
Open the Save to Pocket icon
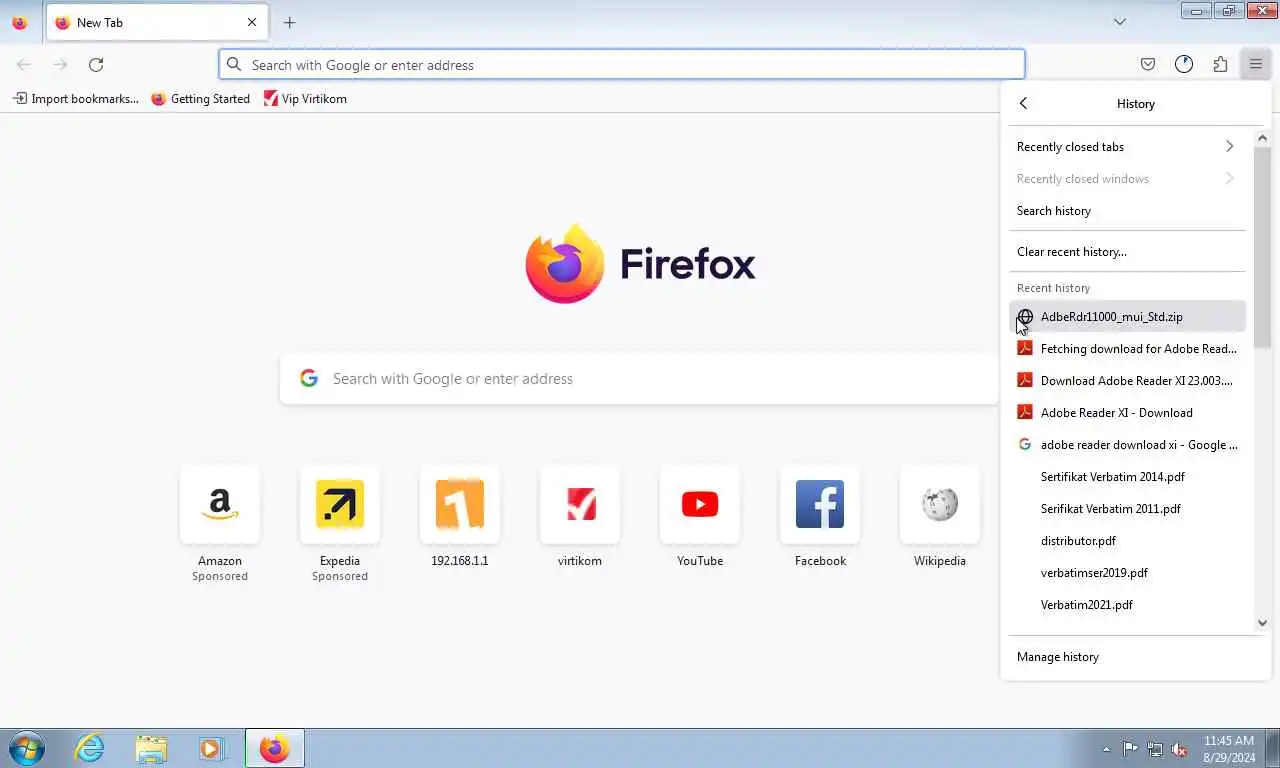[1148, 65]
